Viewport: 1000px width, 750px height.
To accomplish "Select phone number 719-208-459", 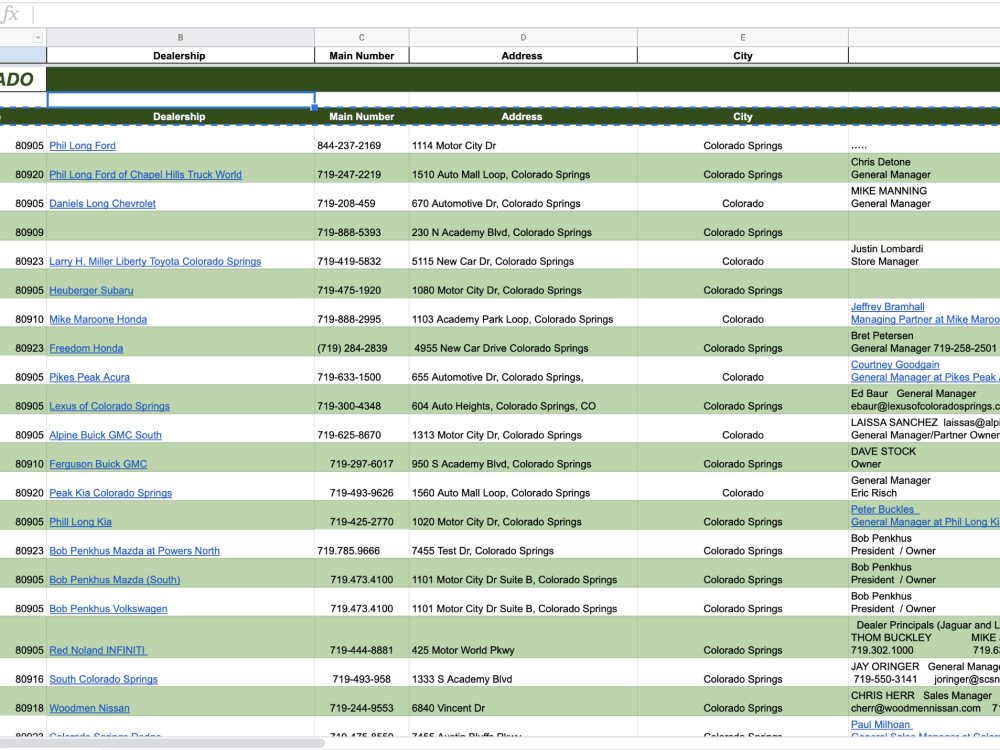I will click(346, 203).
